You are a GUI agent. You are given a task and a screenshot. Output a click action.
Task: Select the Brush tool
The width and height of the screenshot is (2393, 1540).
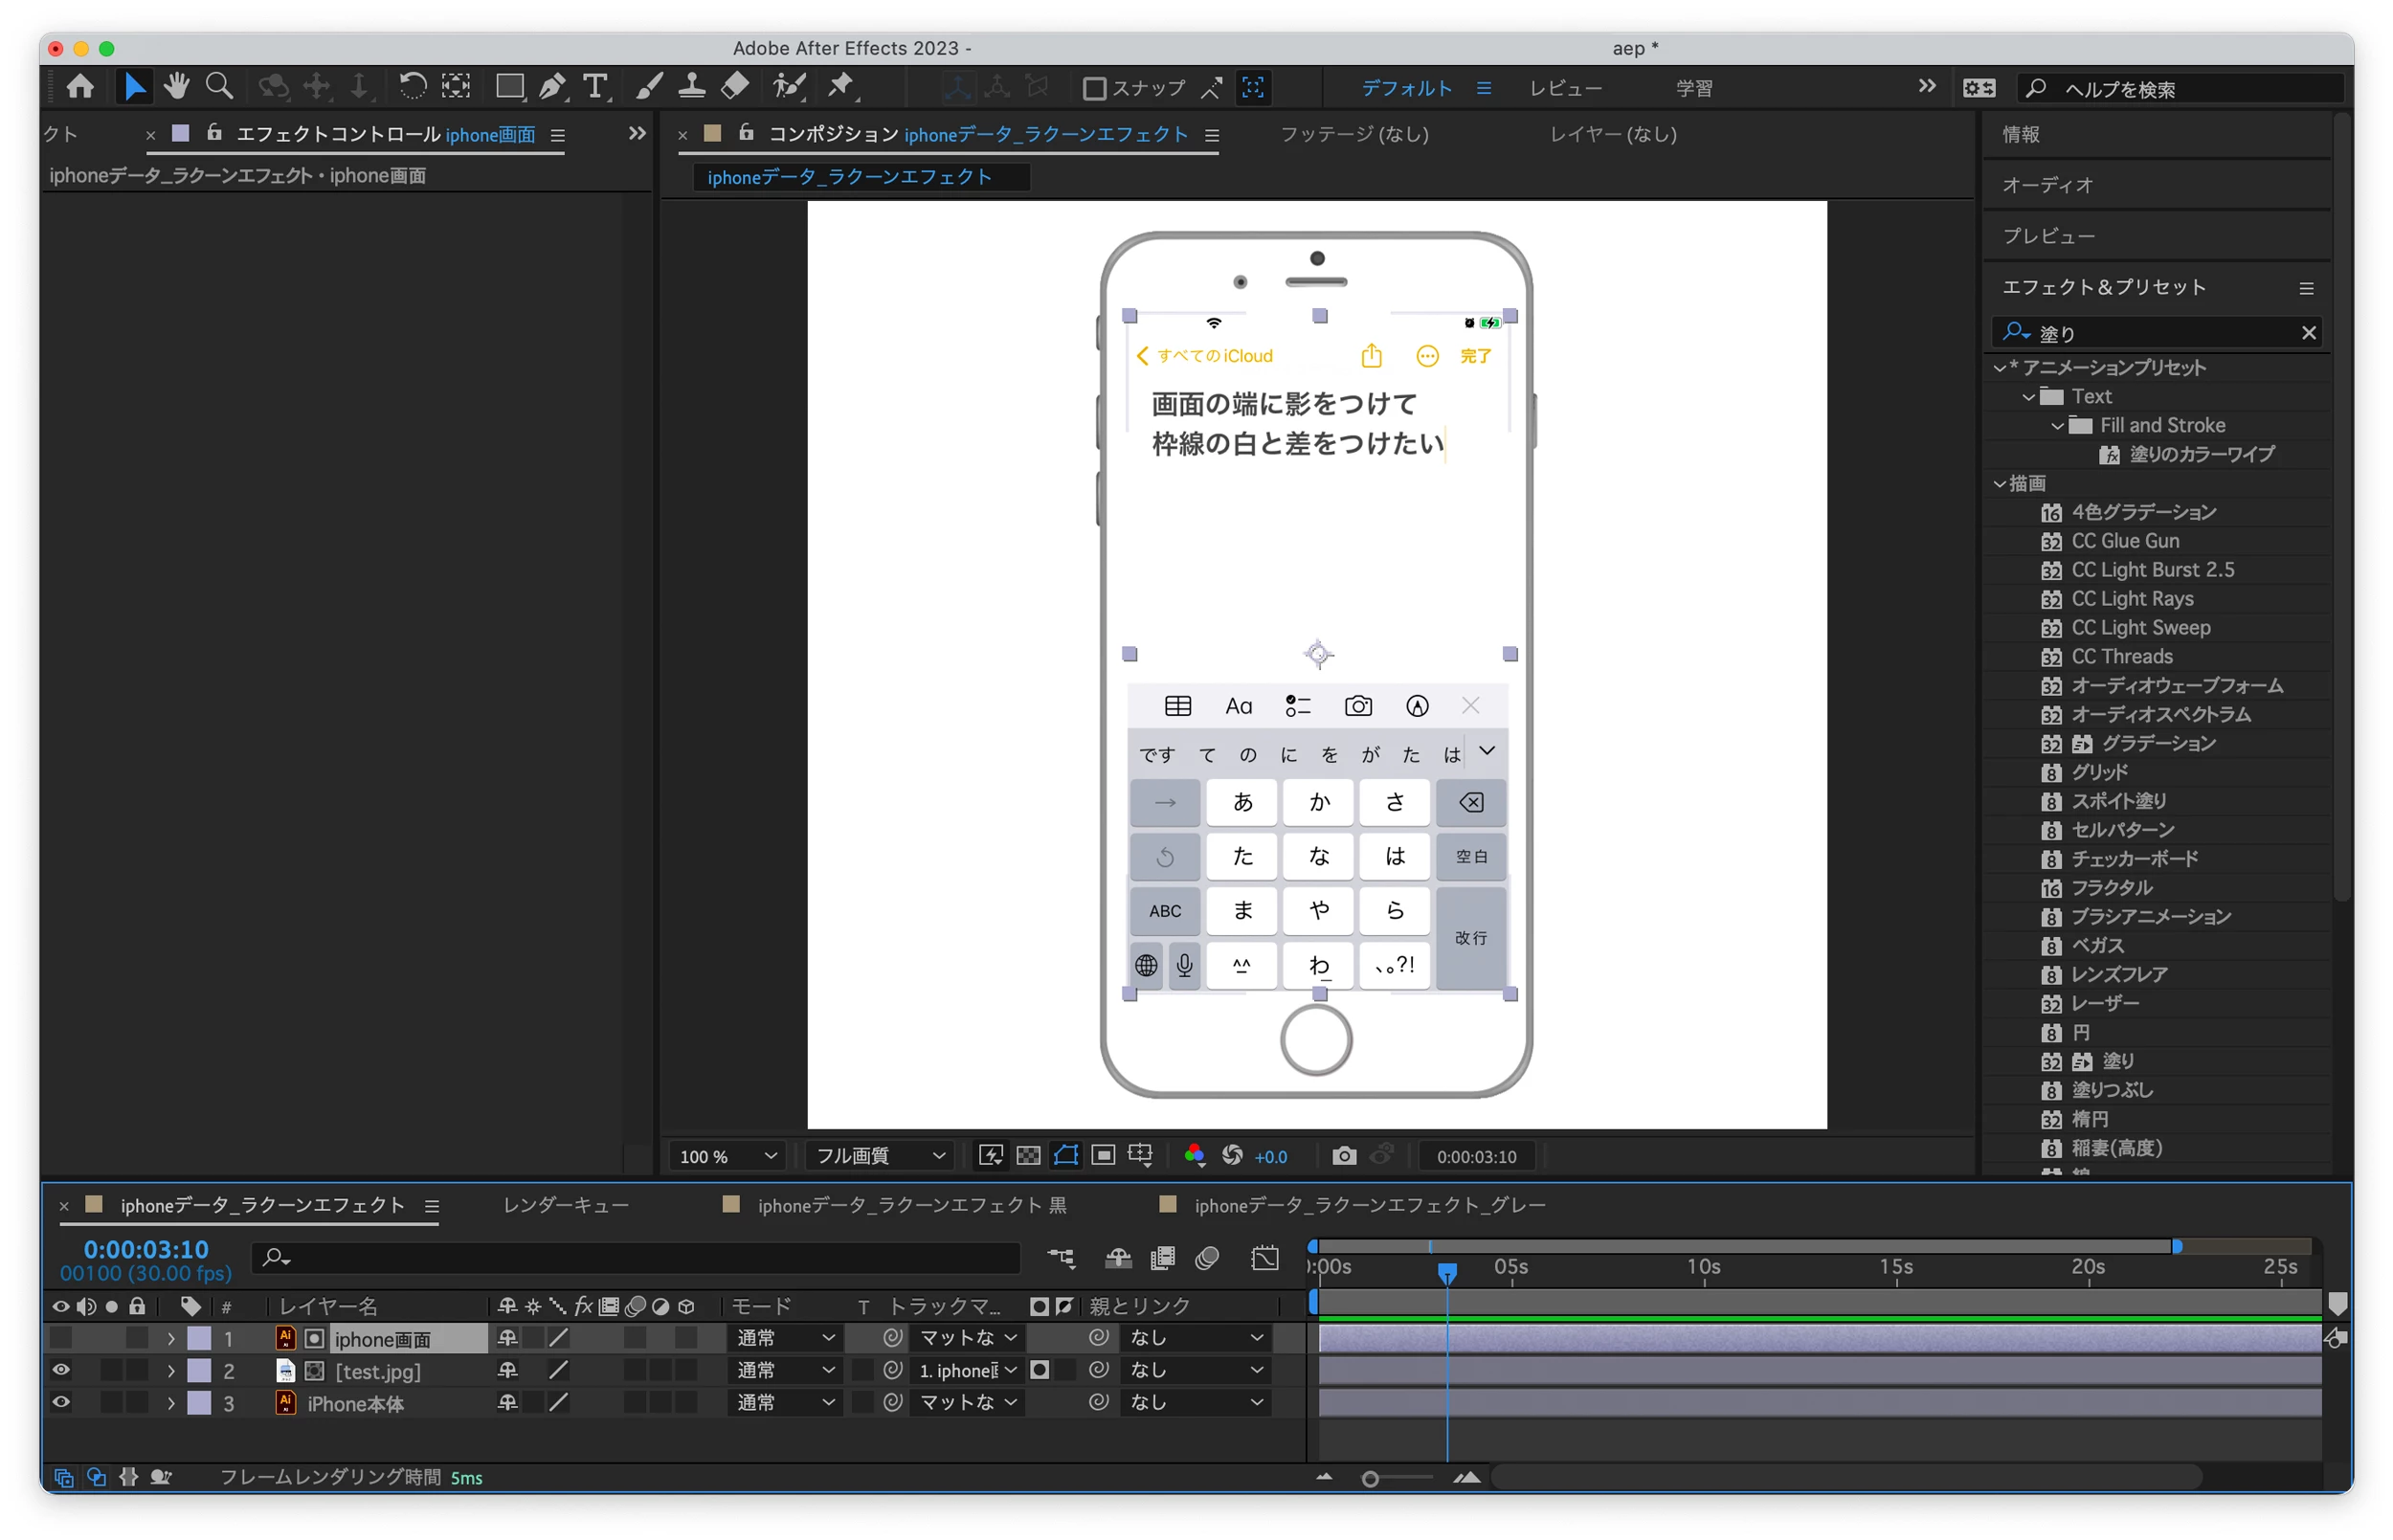[x=649, y=87]
